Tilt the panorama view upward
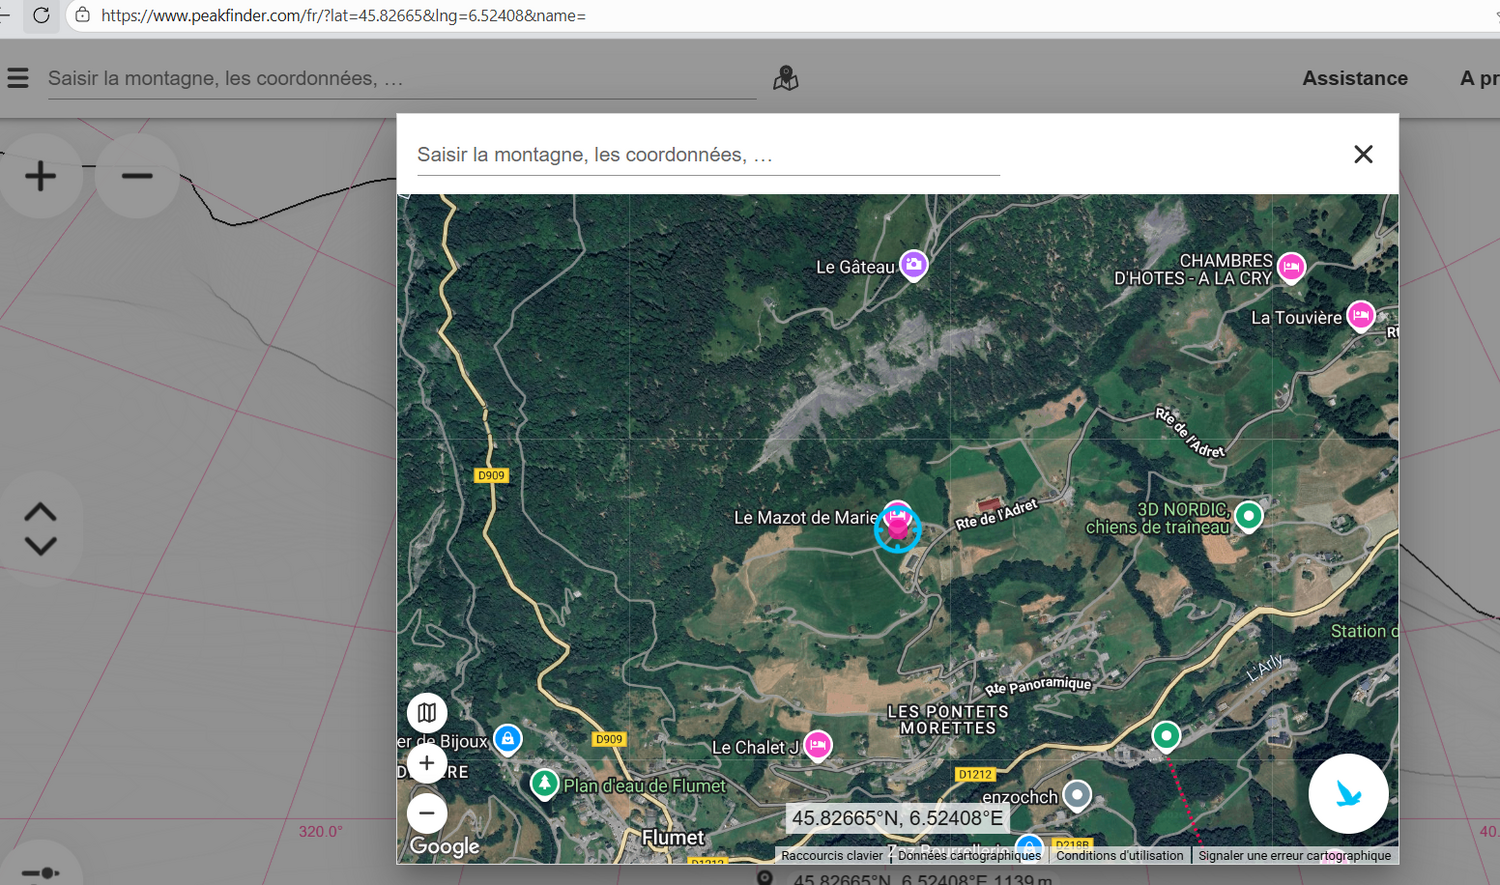1500x885 pixels. (40, 512)
